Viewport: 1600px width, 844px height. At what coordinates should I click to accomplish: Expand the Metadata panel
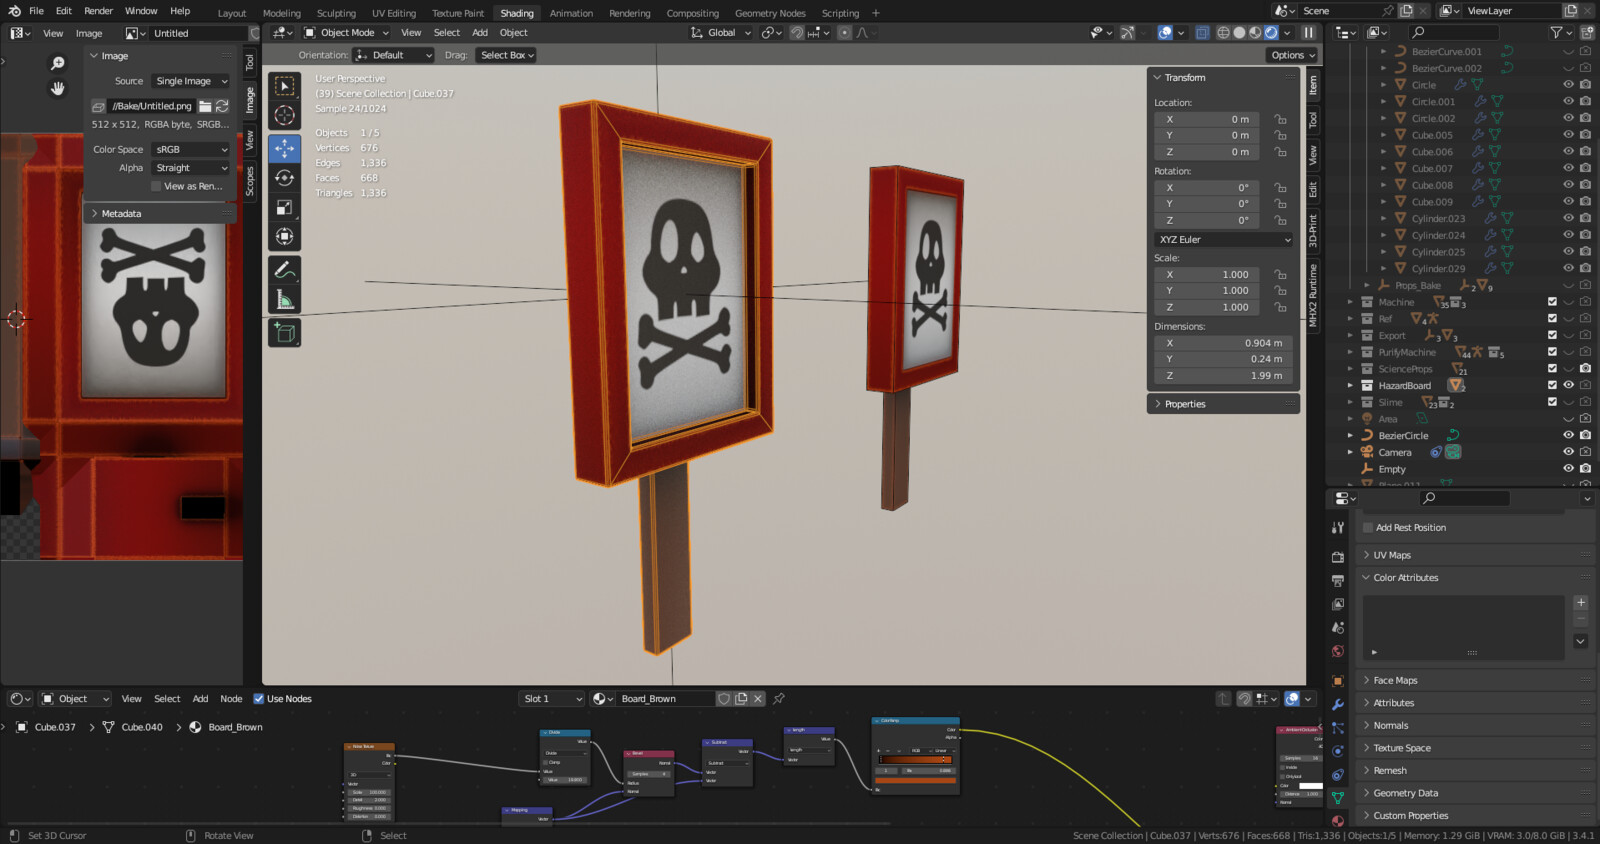[160, 214]
